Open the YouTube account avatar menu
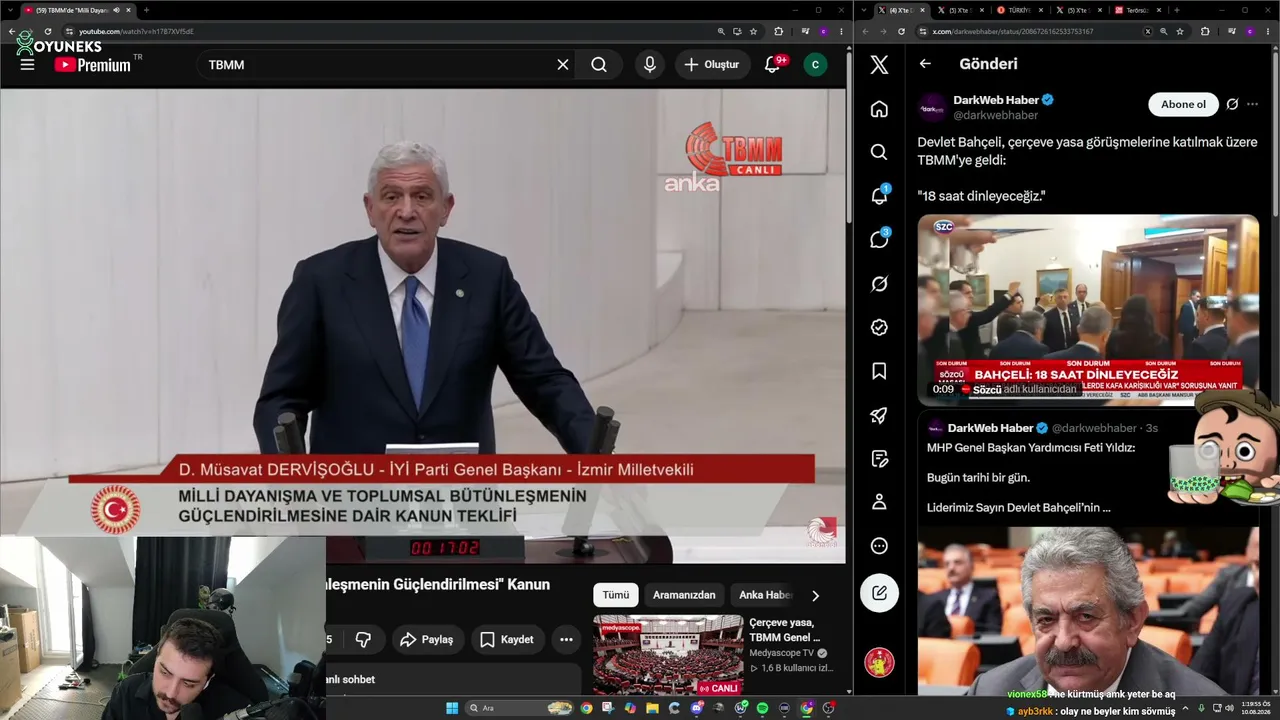Screen dimensions: 1280x720 tap(815, 65)
